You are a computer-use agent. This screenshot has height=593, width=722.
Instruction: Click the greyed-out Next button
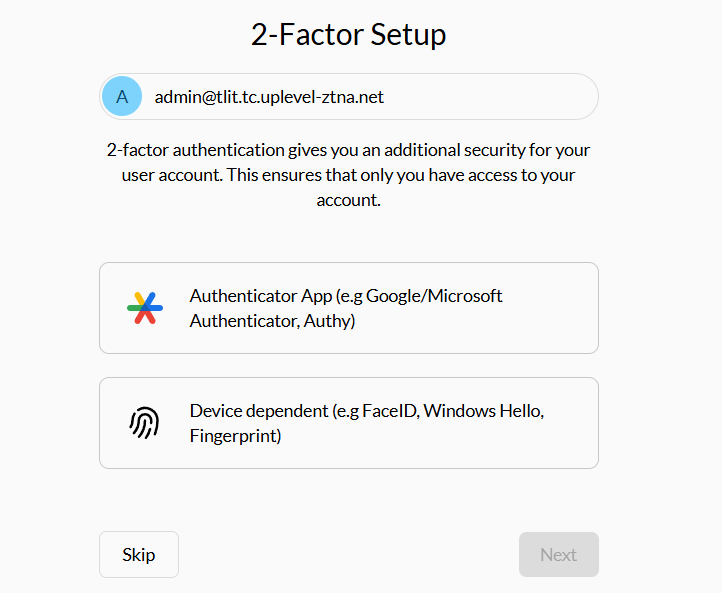pyautogui.click(x=558, y=555)
